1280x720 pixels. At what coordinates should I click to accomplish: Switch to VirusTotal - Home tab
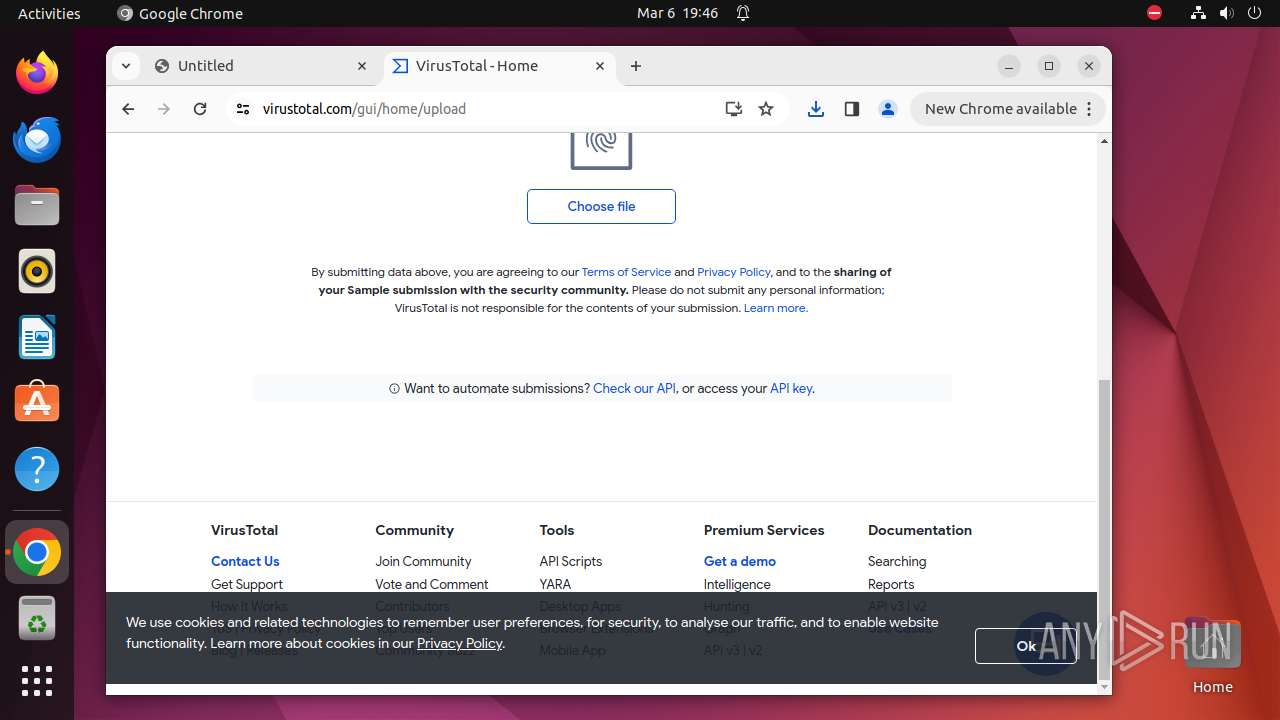pos(498,66)
